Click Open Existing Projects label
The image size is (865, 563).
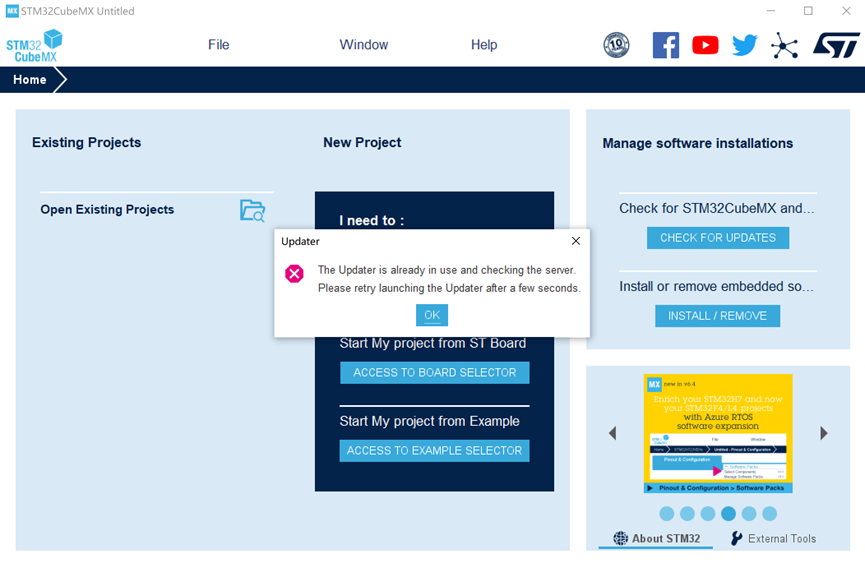pyautogui.click(x=107, y=210)
